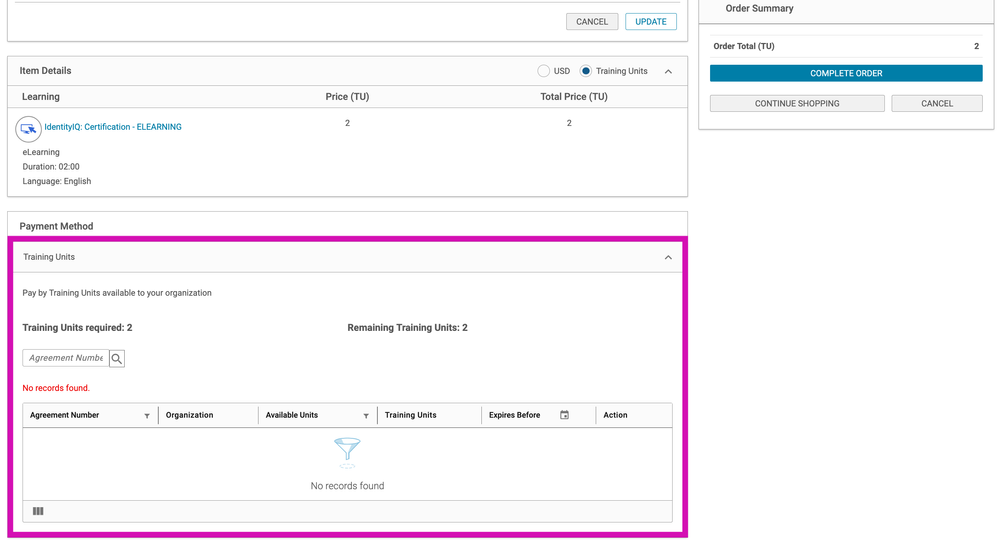998x544 pixels.
Task: Click the search magnifier next to Agreement Number
Action: [117, 359]
